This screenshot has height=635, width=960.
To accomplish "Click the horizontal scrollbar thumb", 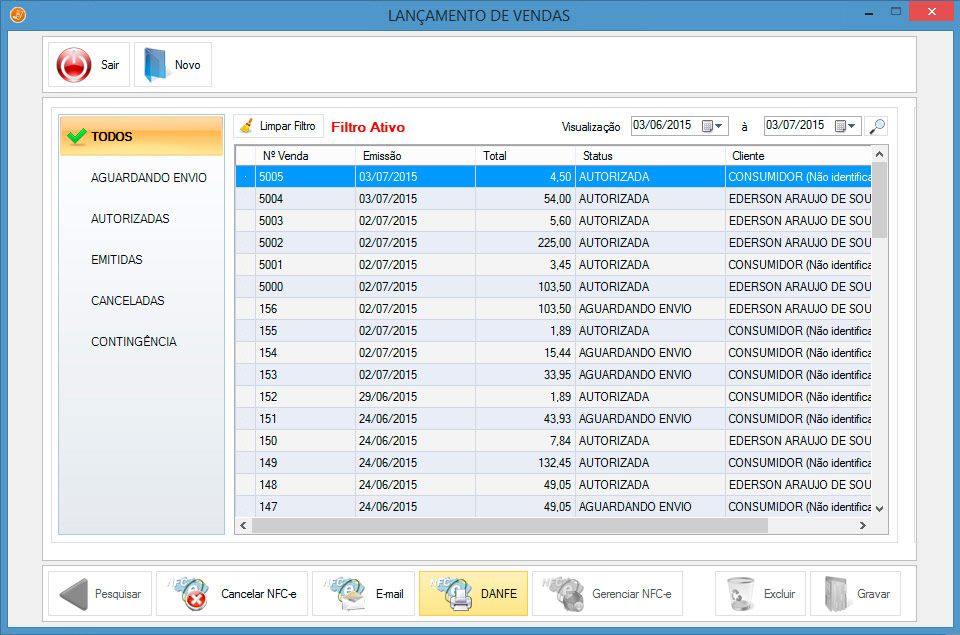I will pos(509,525).
